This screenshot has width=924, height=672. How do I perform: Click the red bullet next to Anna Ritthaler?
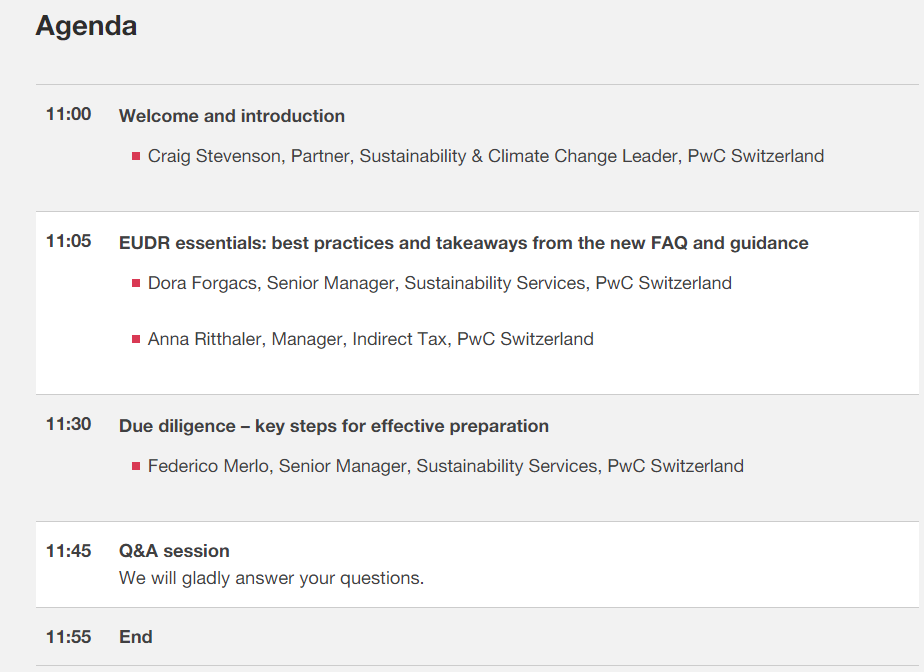pyautogui.click(x=136, y=339)
